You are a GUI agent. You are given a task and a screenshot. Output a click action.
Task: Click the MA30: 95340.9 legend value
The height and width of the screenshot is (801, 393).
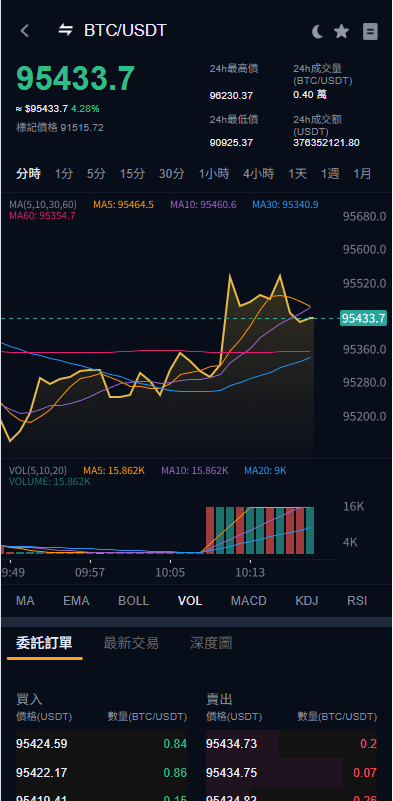285,205
